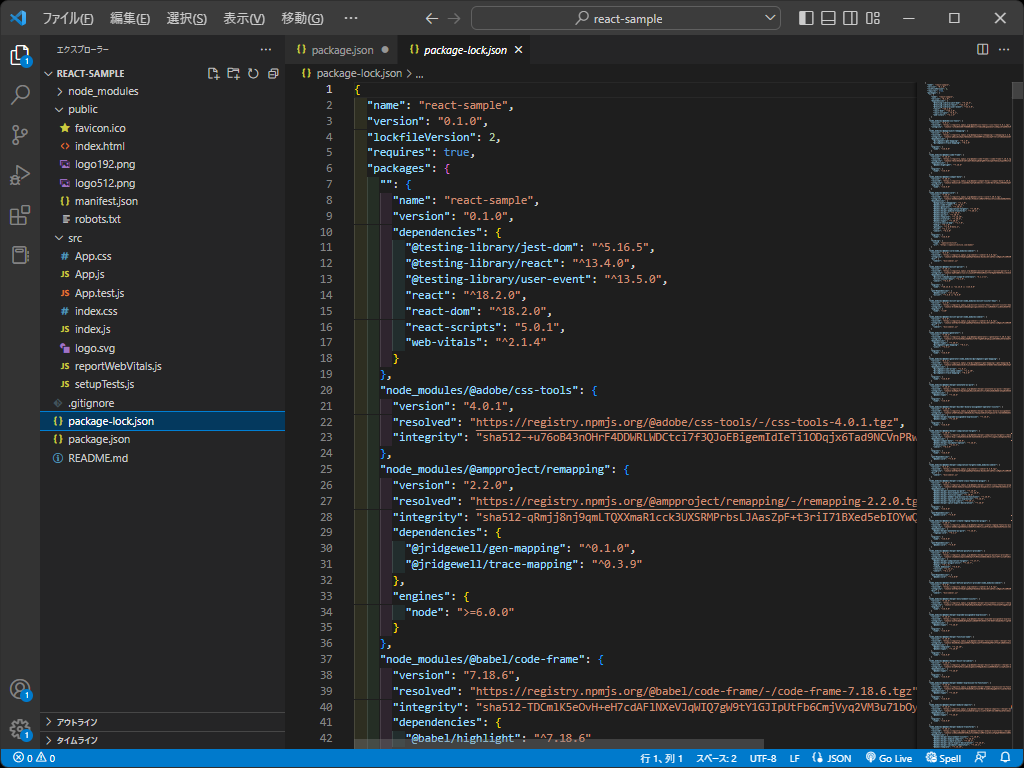Go forward in navigation history

pyautogui.click(x=454, y=18)
